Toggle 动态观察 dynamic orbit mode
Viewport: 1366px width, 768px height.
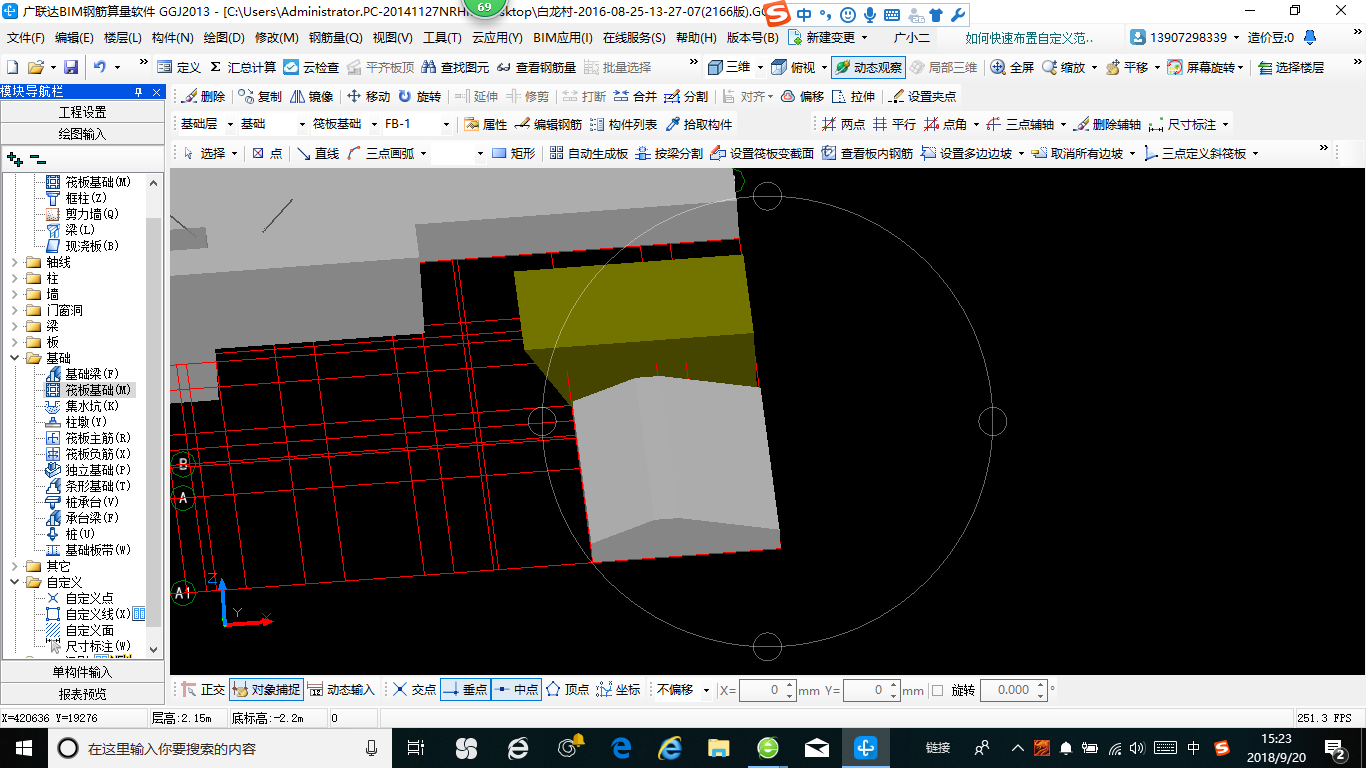tap(867, 67)
